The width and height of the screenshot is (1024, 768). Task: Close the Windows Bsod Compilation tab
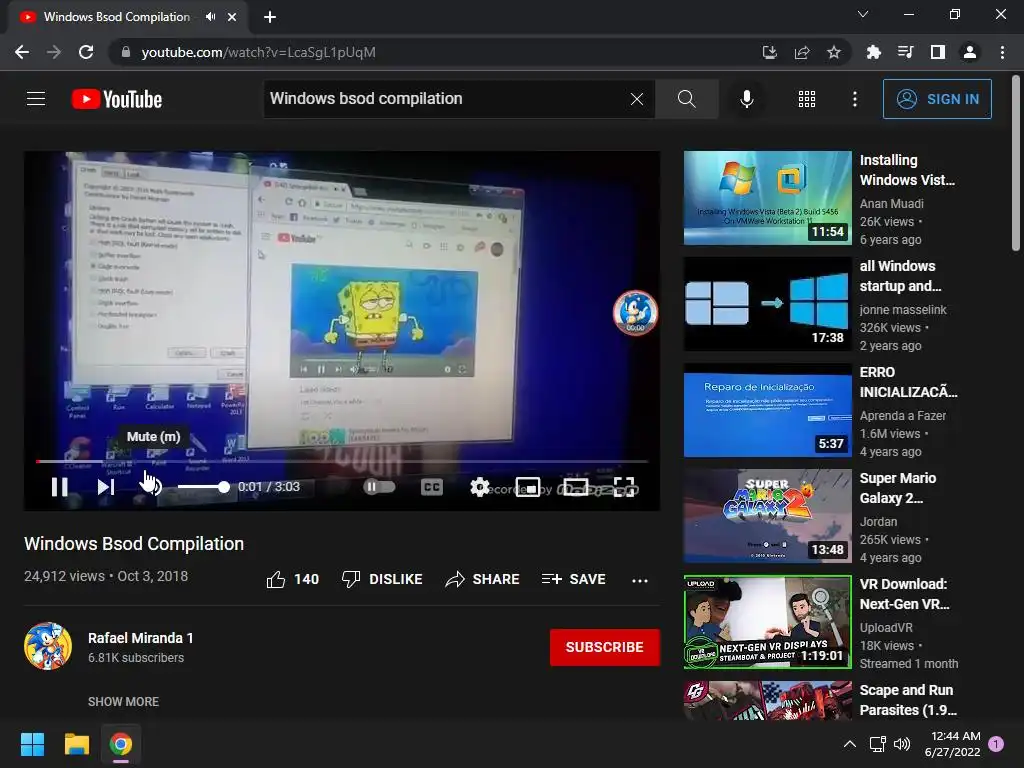[x=232, y=17]
